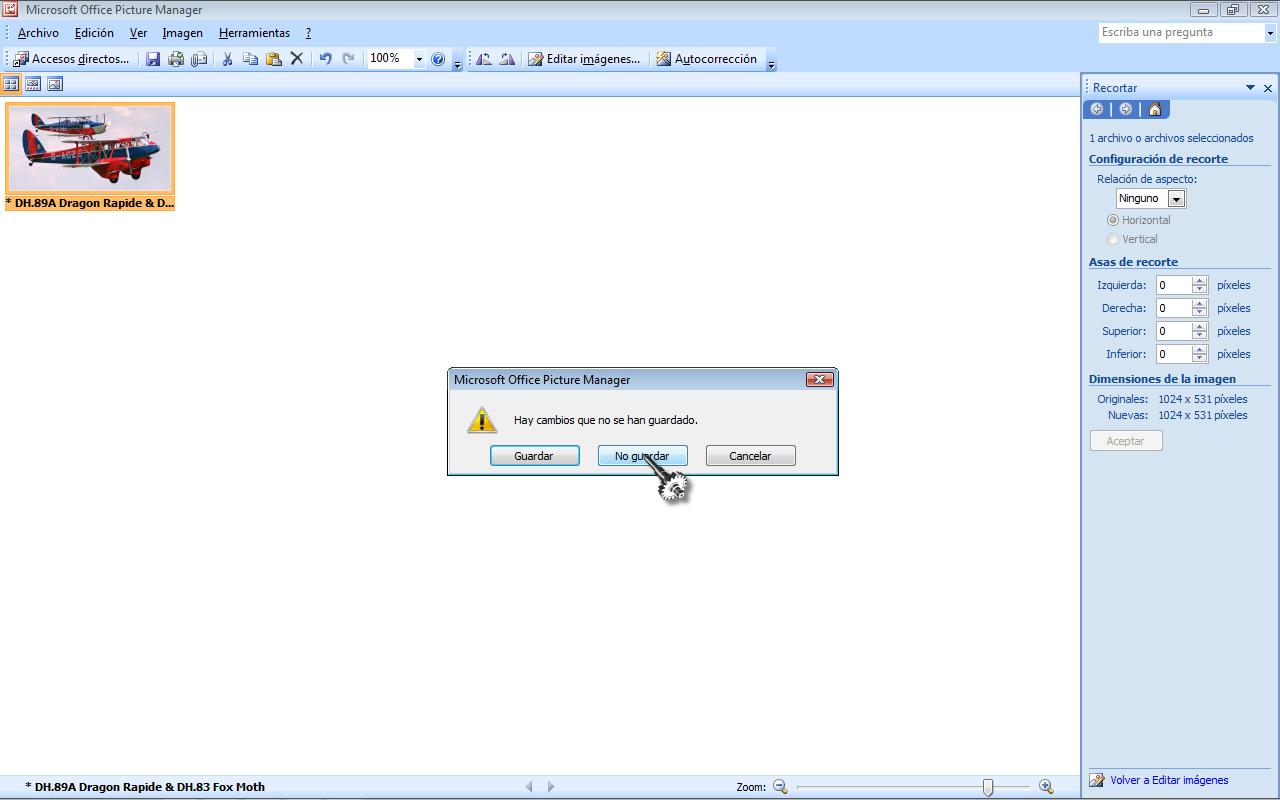Click the Copy toolbar icon

[x=250, y=59]
